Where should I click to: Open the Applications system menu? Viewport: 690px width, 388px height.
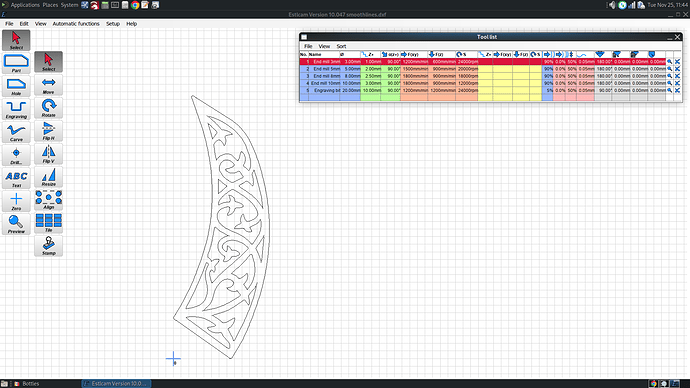tap(25, 5)
